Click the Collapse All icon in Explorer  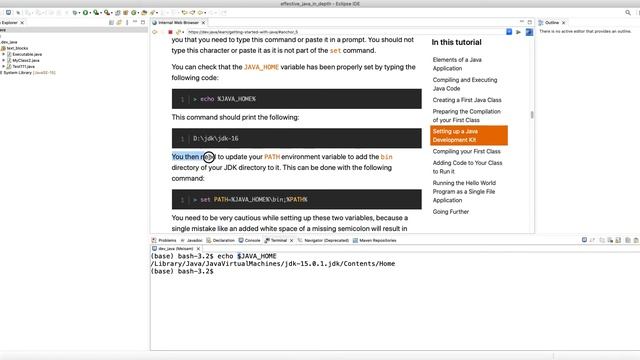(x=111, y=22)
